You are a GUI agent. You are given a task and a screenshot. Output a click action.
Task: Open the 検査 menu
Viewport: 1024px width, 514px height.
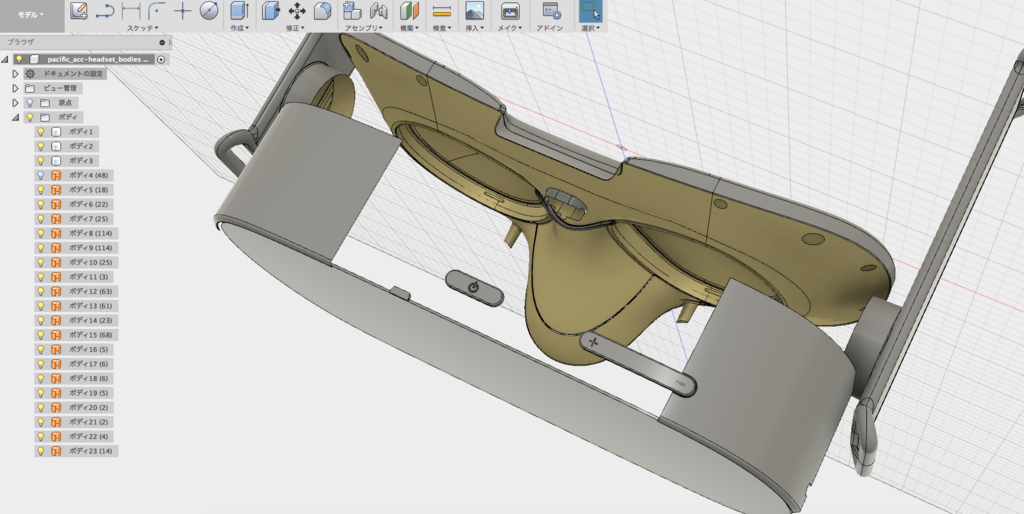(x=442, y=28)
